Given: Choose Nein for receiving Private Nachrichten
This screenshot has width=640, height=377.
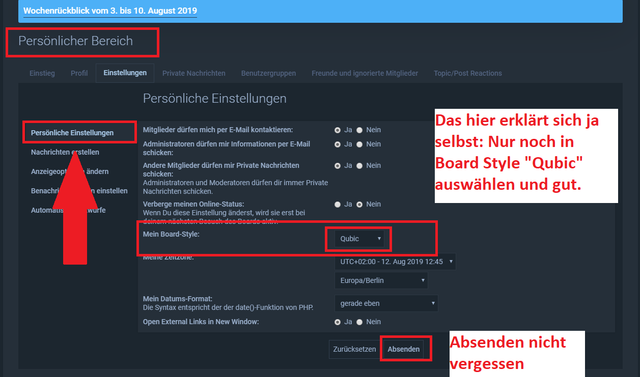Looking at the screenshot, I should 359,166.
